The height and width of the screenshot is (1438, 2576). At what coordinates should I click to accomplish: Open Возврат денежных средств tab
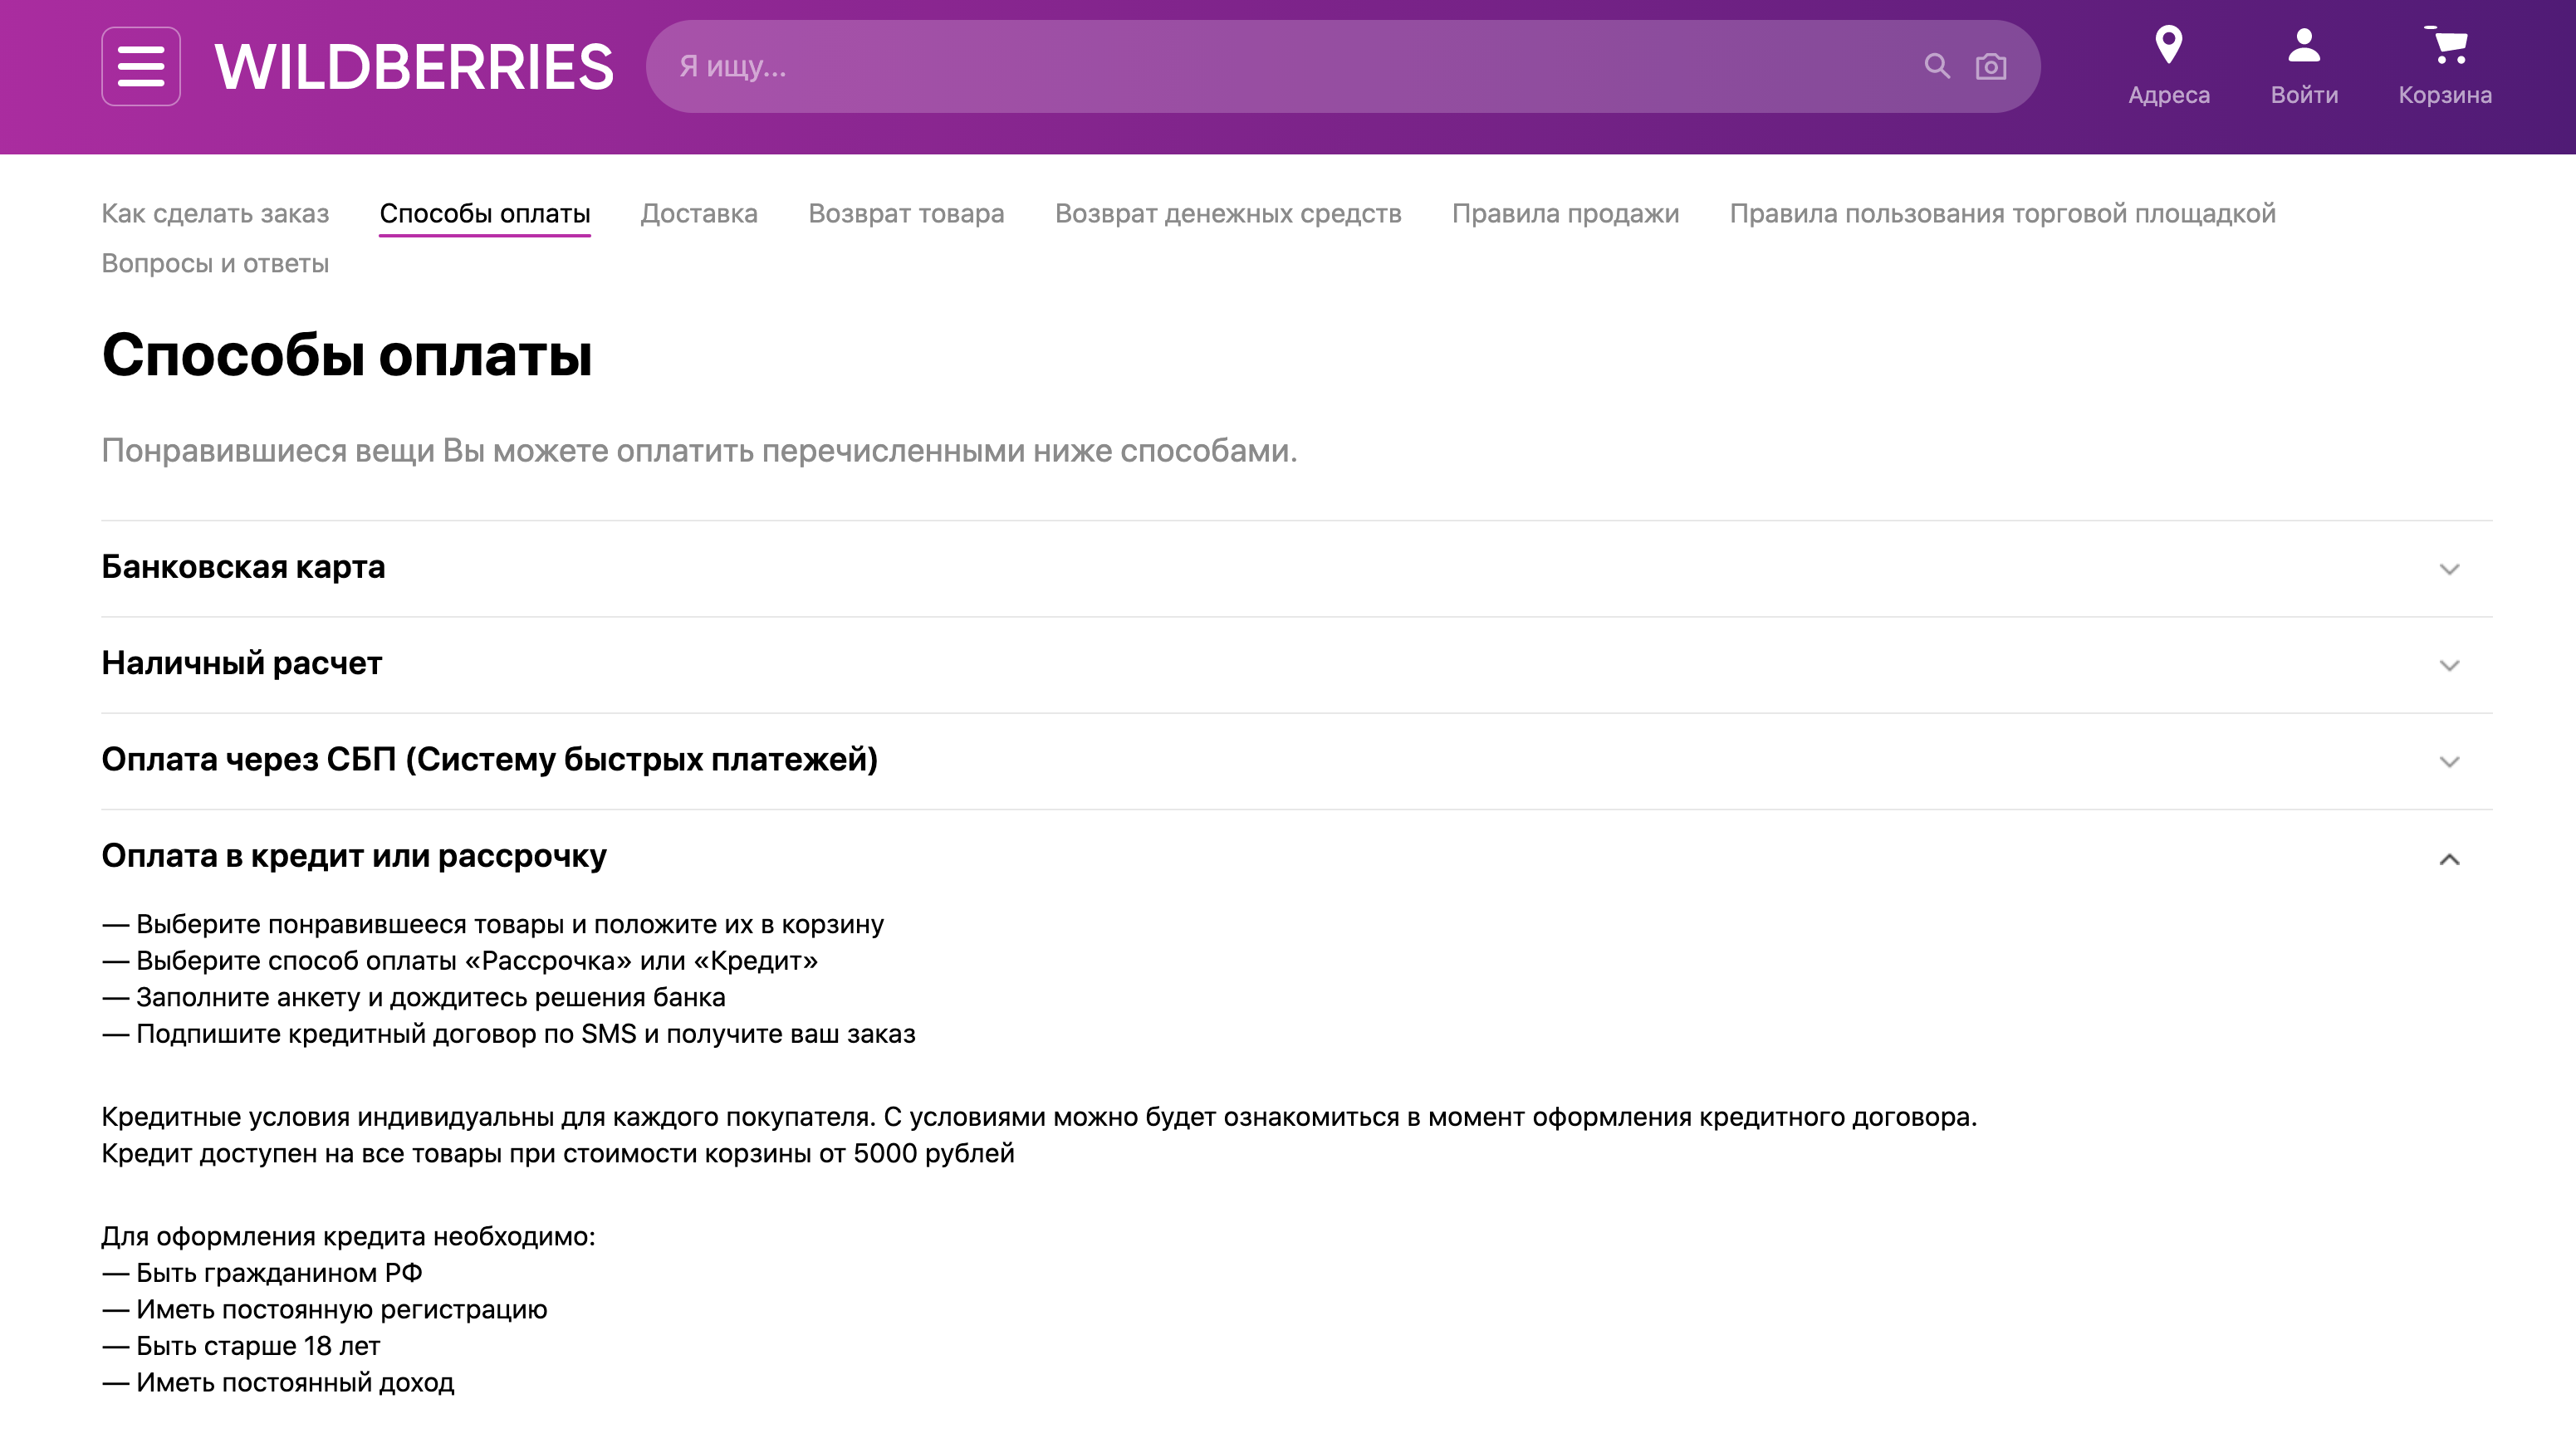(x=1227, y=213)
